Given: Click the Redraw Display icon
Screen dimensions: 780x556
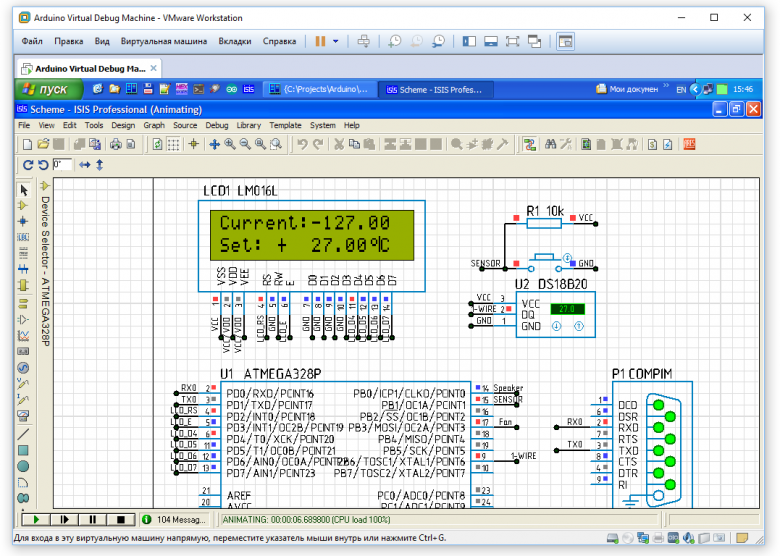Looking at the screenshot, I should 157,144.
